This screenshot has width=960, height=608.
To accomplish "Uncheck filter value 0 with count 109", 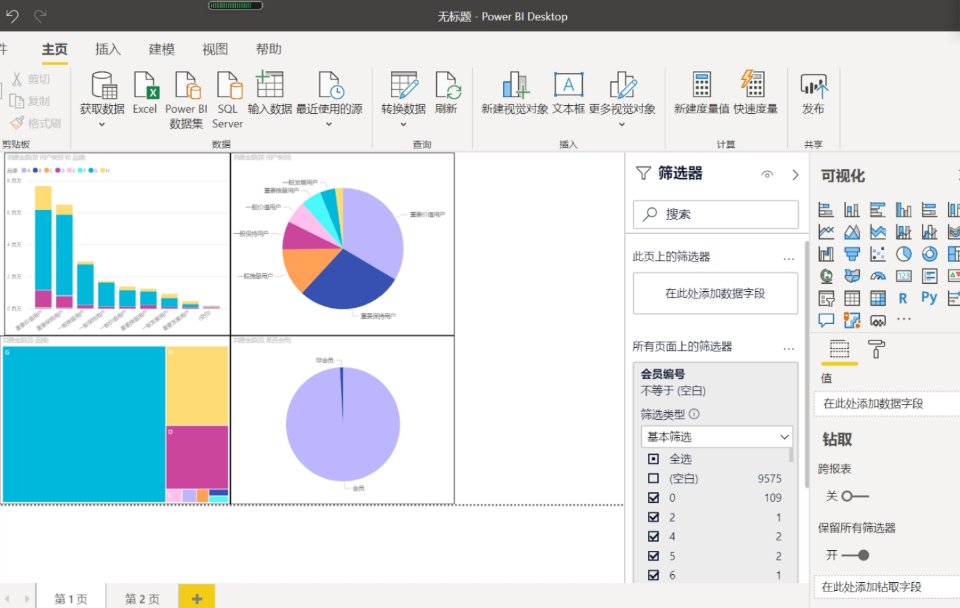I will coord(653,498).
